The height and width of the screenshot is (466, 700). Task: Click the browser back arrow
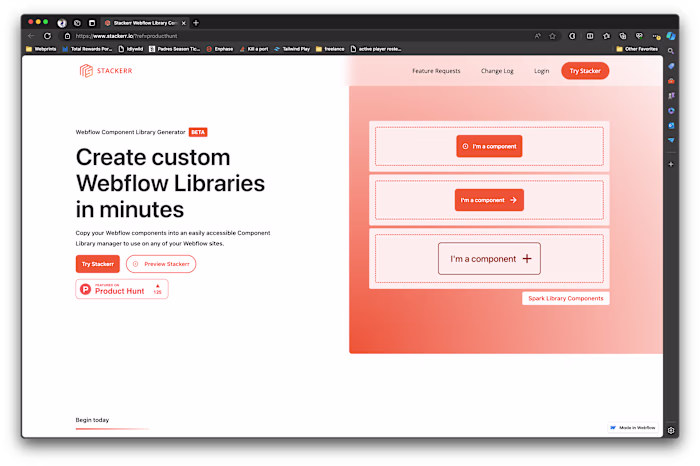pyautogui.click(x=31, y=36)
